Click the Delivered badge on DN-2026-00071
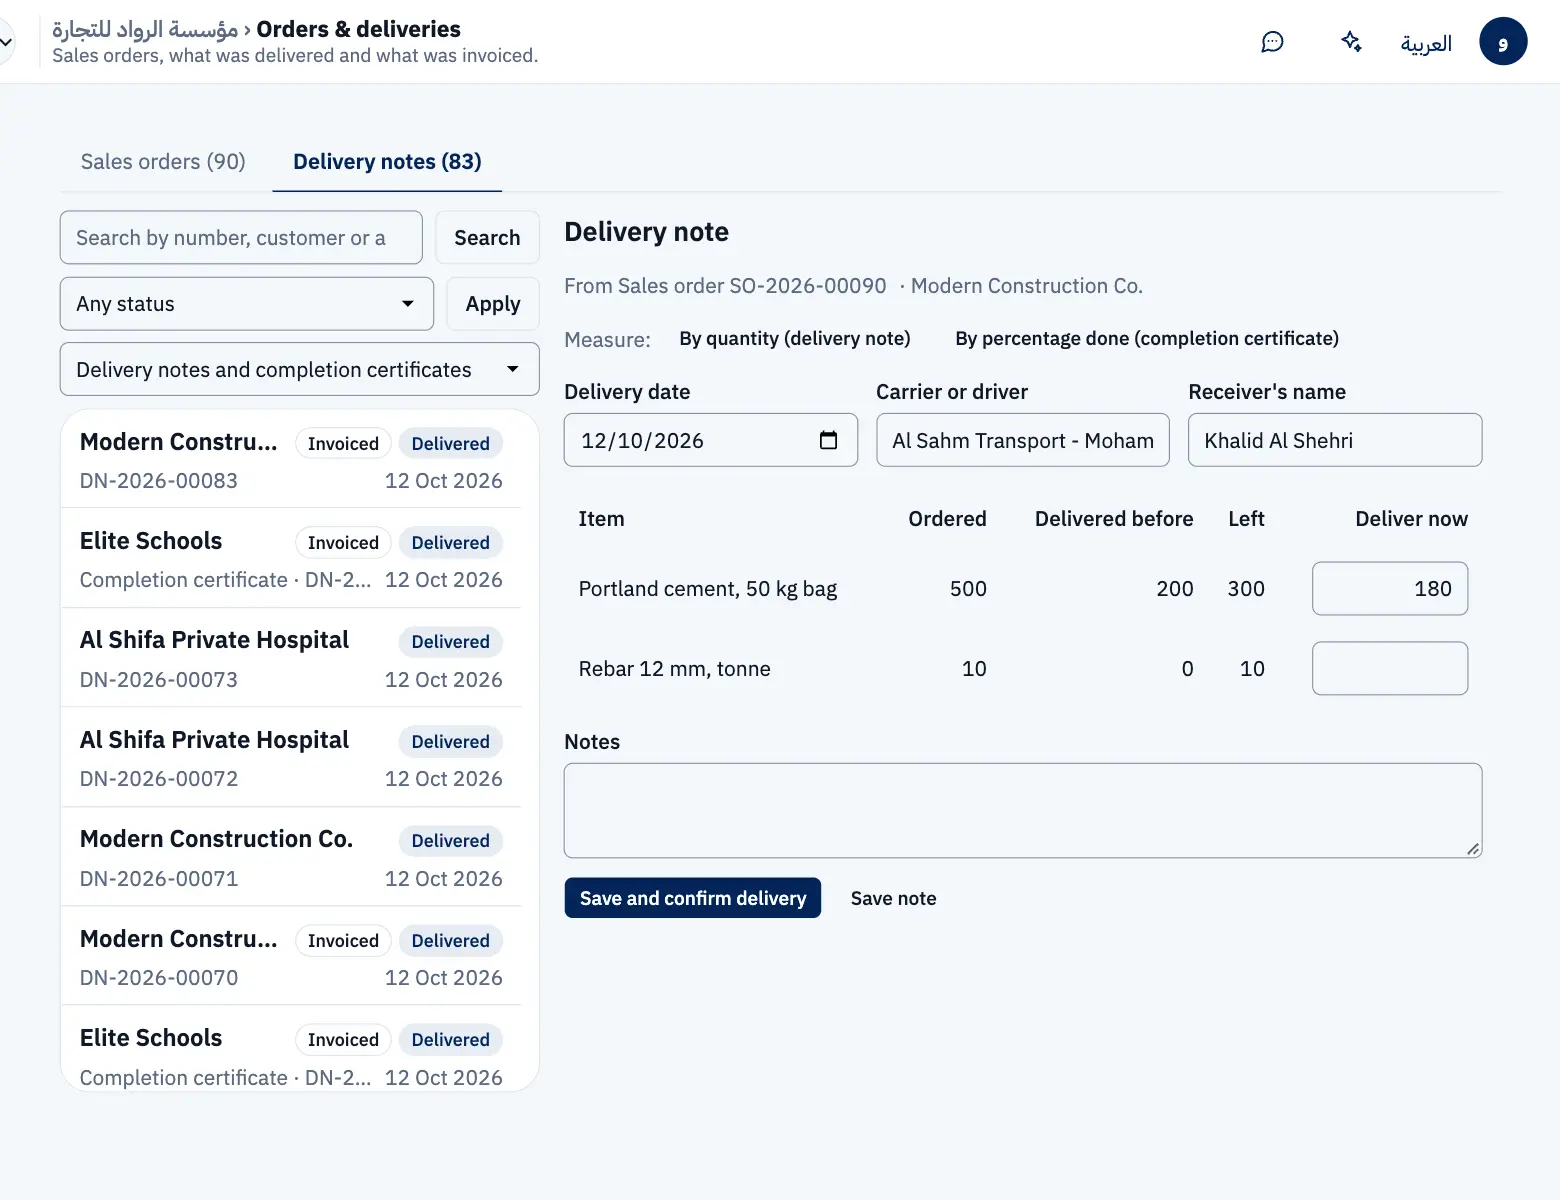 tap(450, 841)
